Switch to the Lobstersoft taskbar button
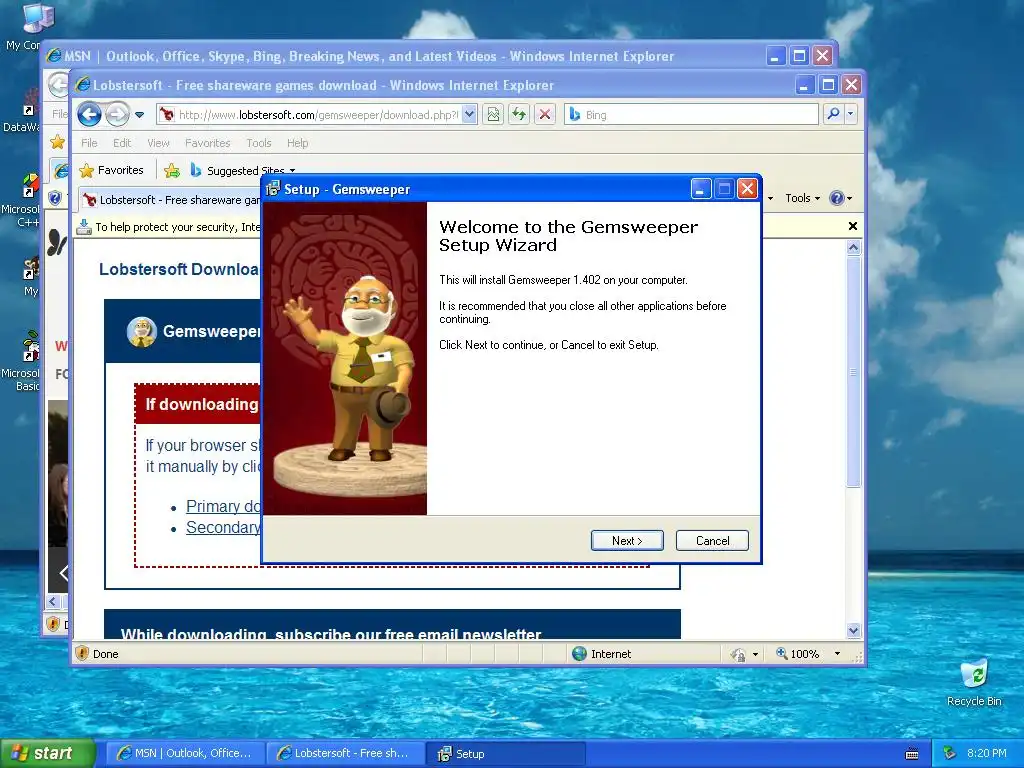The image size is (1024, 768). point(344,753)
